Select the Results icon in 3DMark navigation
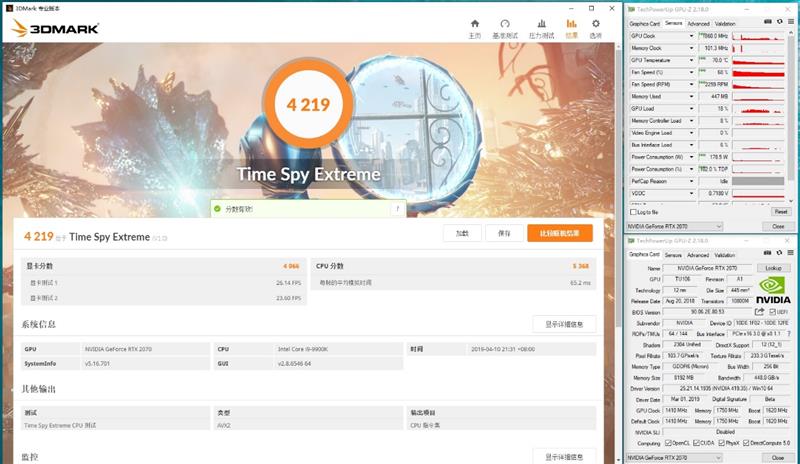The width and height of the screenshot is (800, 464). pos(572,24)
